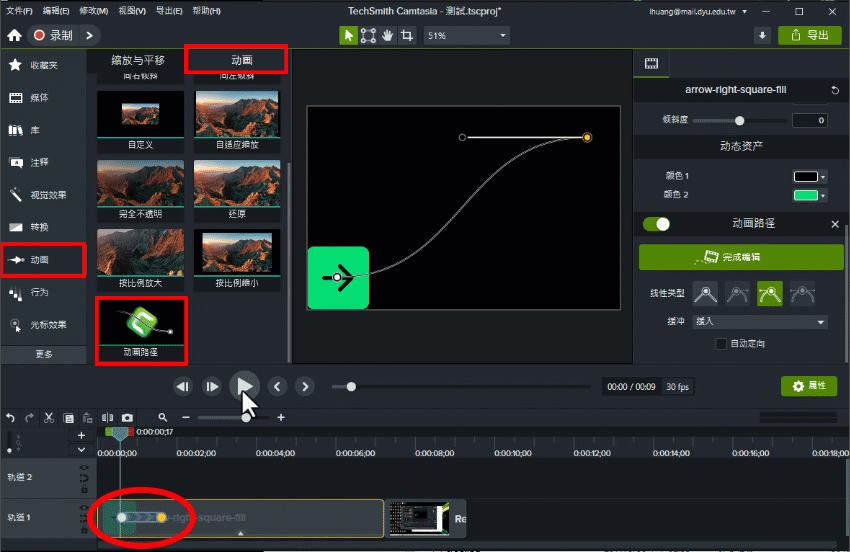Click the next frame button
Viewport: 850px width, 552px height.
[211, 387]
